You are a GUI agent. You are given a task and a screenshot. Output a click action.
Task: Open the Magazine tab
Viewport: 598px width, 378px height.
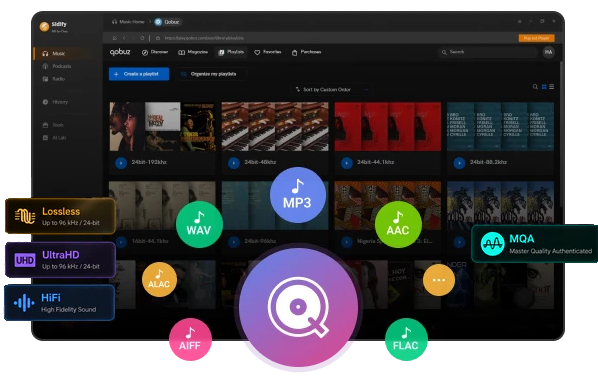193,52
